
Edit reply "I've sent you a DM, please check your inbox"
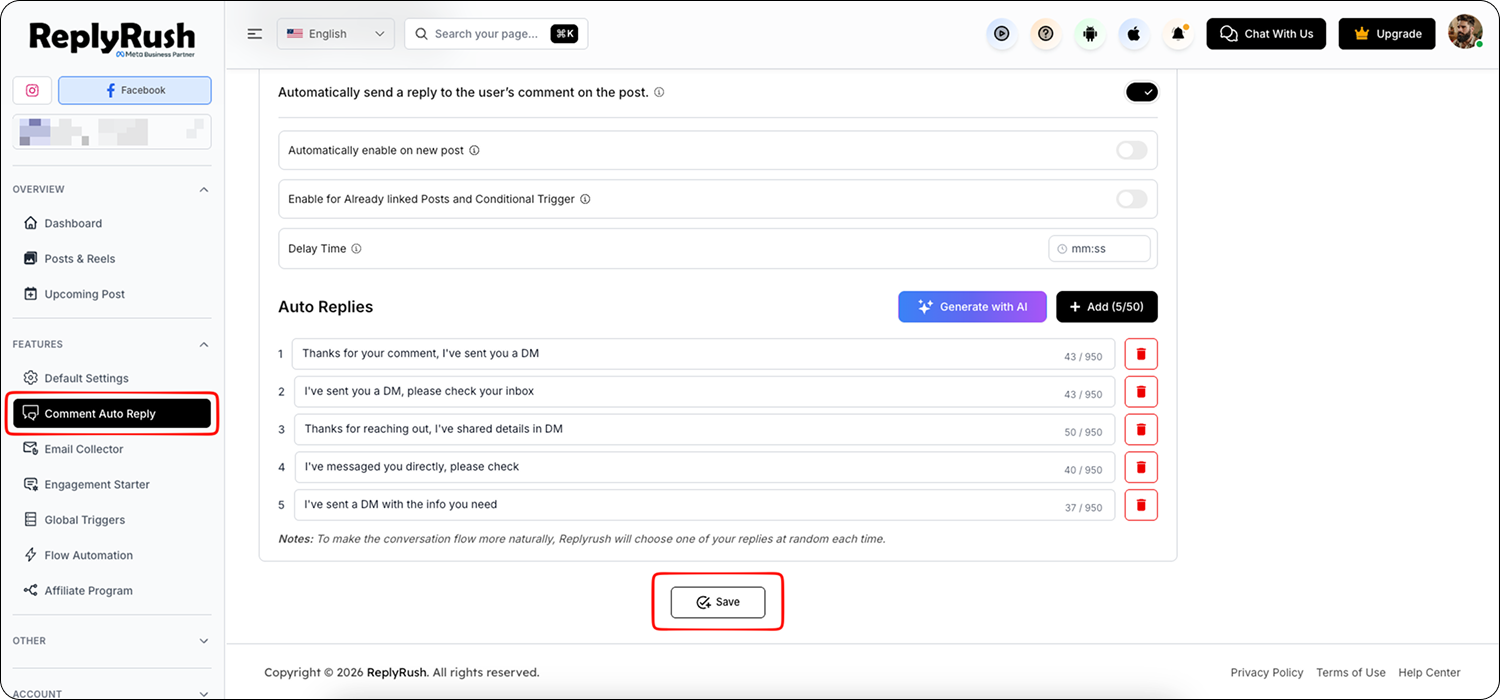click(x=704, y=392)
